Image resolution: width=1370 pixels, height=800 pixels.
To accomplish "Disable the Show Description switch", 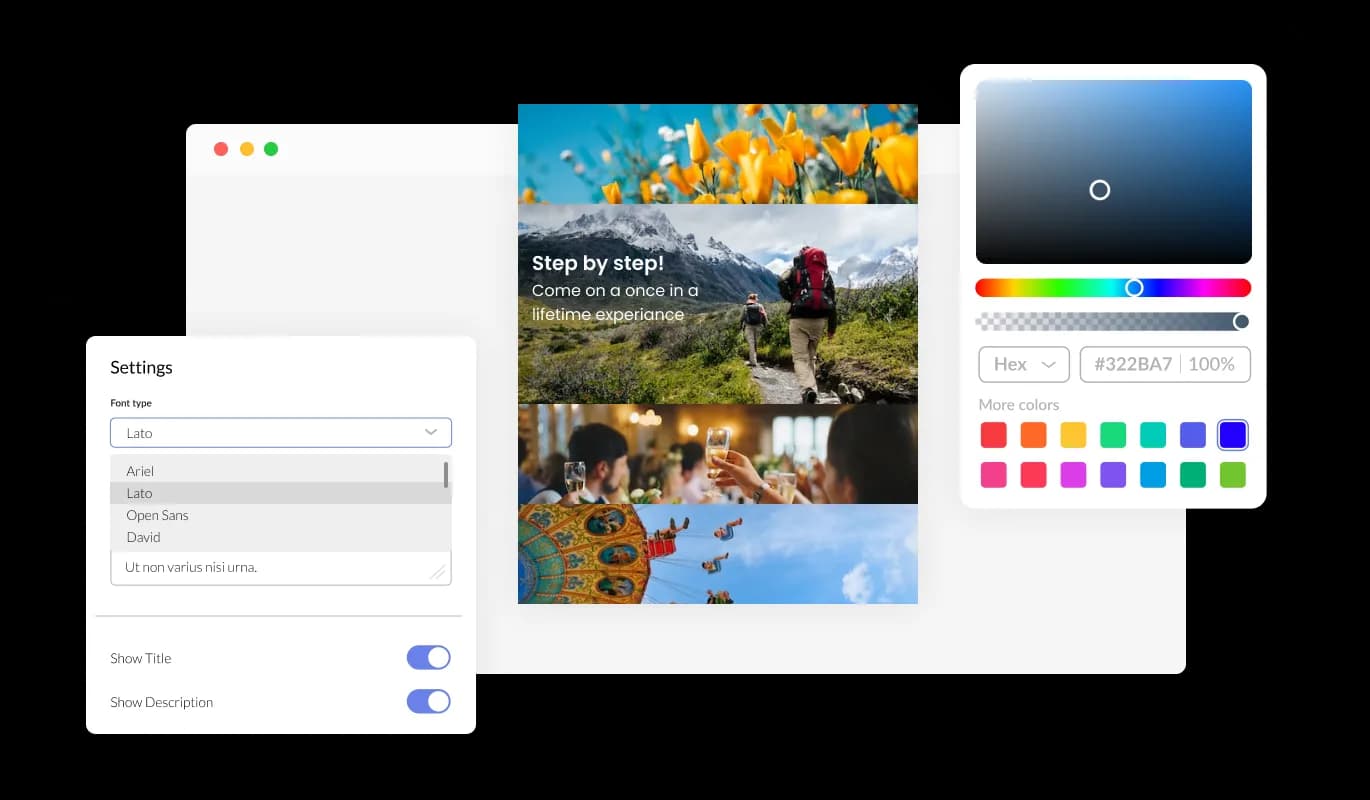I will (428, 702).
